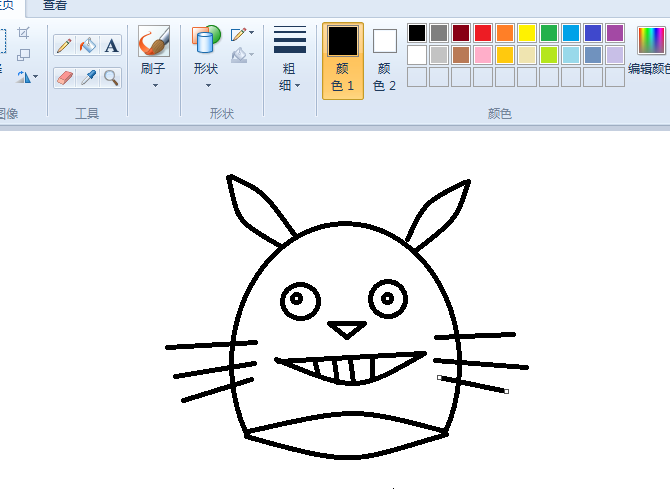This screenshot has height=491, width=670.
Task: Switch to the View (查看) tab
Action: coord(55,6)
